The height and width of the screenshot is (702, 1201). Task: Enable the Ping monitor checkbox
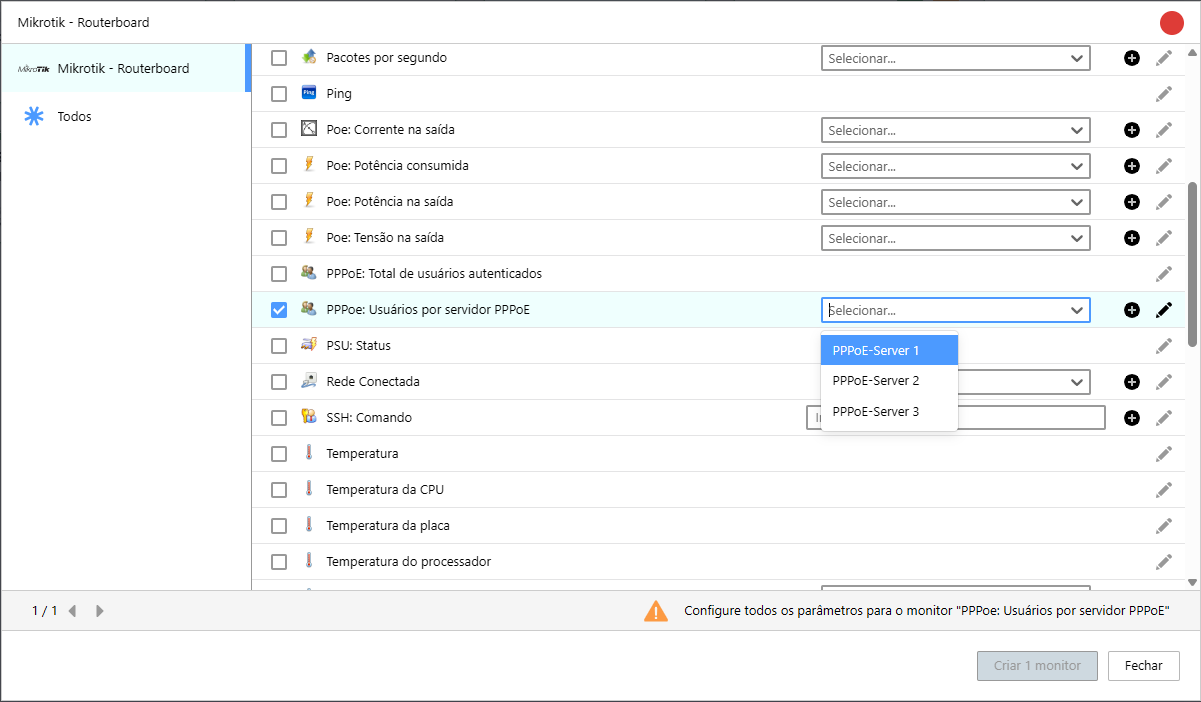click(279, 94)
